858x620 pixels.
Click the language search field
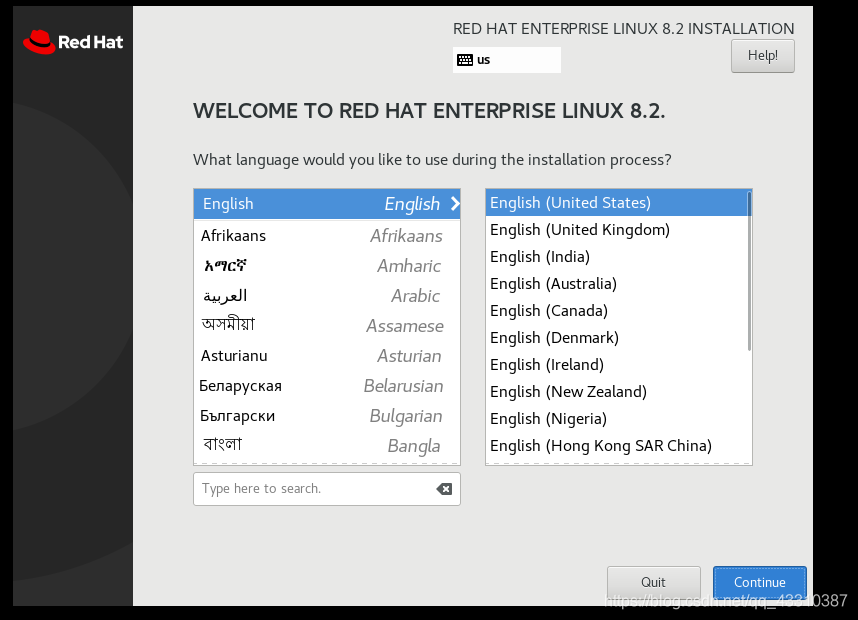tap(327, 489)
